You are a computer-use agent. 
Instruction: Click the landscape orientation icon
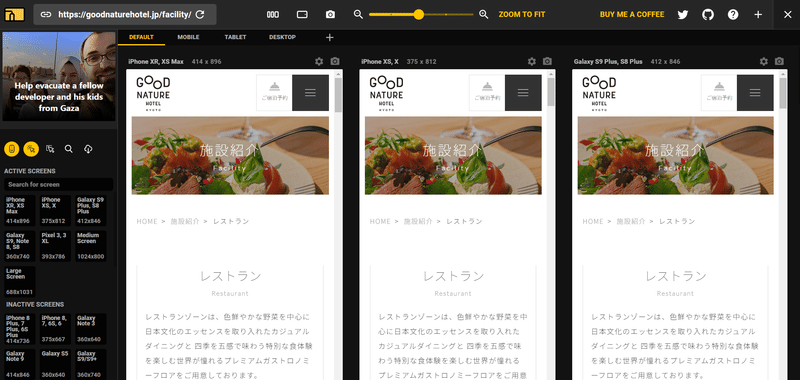[302, 14]
